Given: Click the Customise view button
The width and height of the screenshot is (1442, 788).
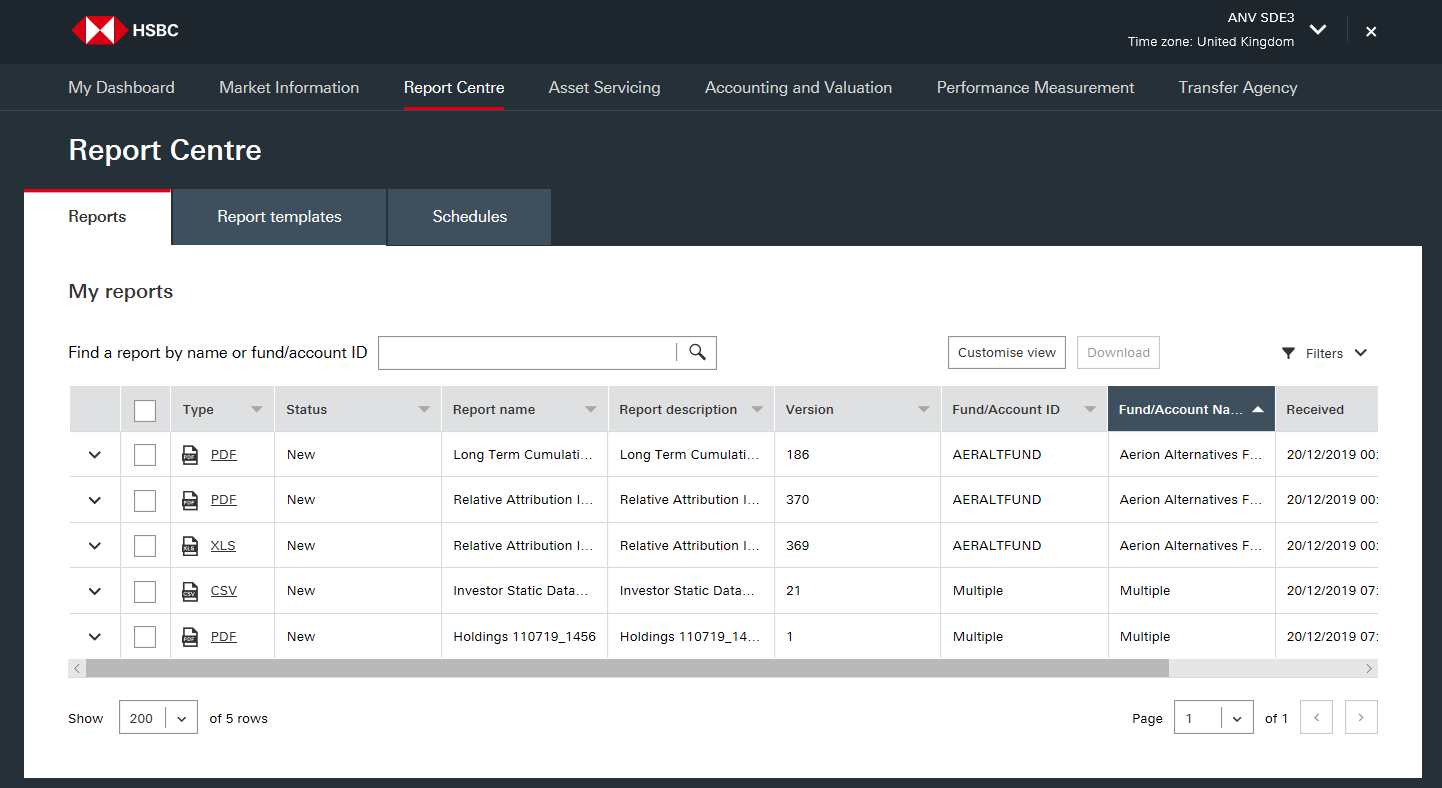Looking at the screenshot, I should coord(1006,352).
